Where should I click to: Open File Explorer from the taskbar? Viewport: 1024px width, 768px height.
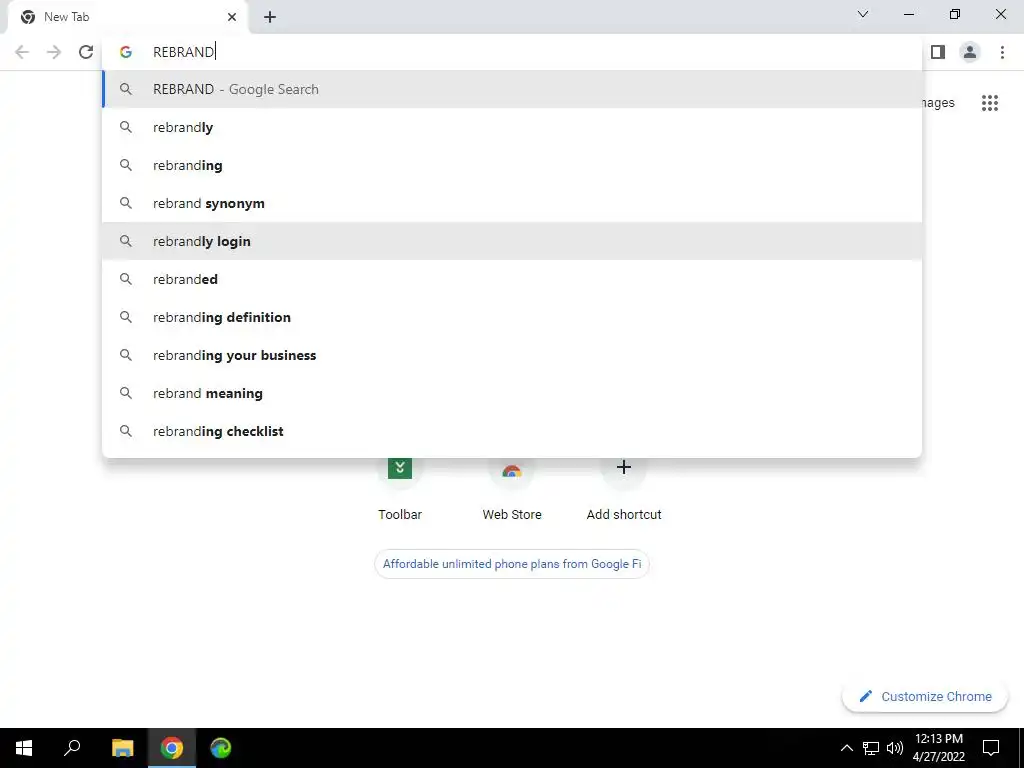tap(122, 748)
